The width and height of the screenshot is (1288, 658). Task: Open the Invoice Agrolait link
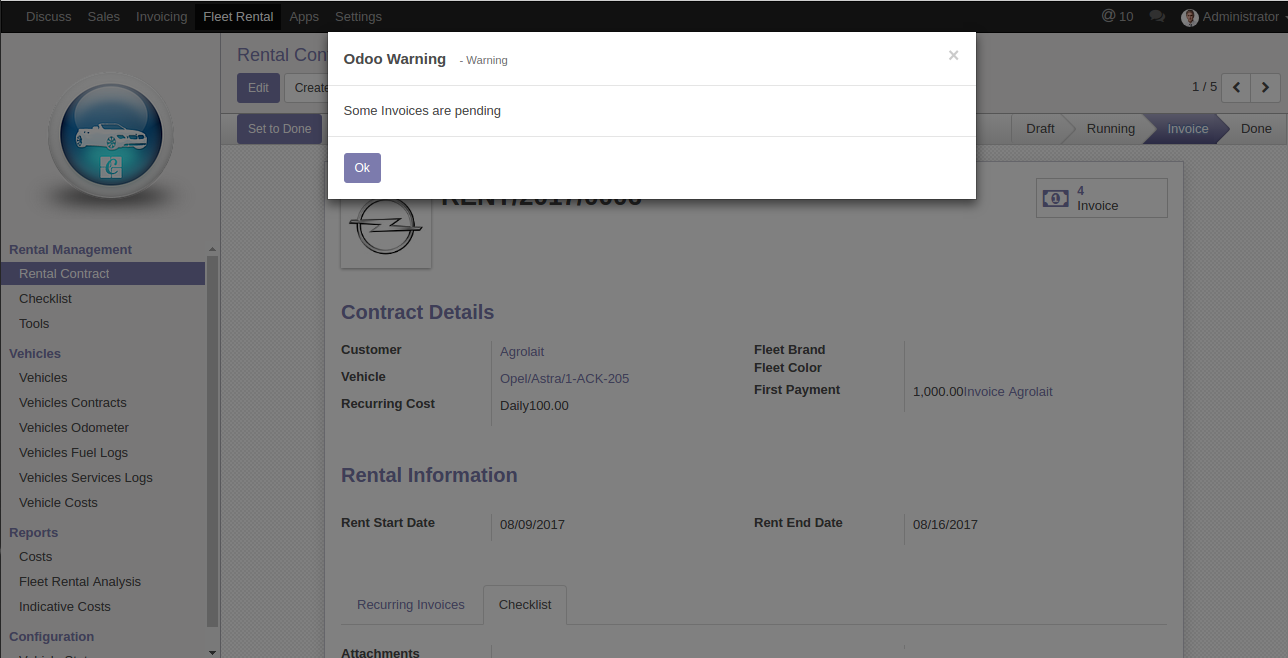[x=1008, y=392]
